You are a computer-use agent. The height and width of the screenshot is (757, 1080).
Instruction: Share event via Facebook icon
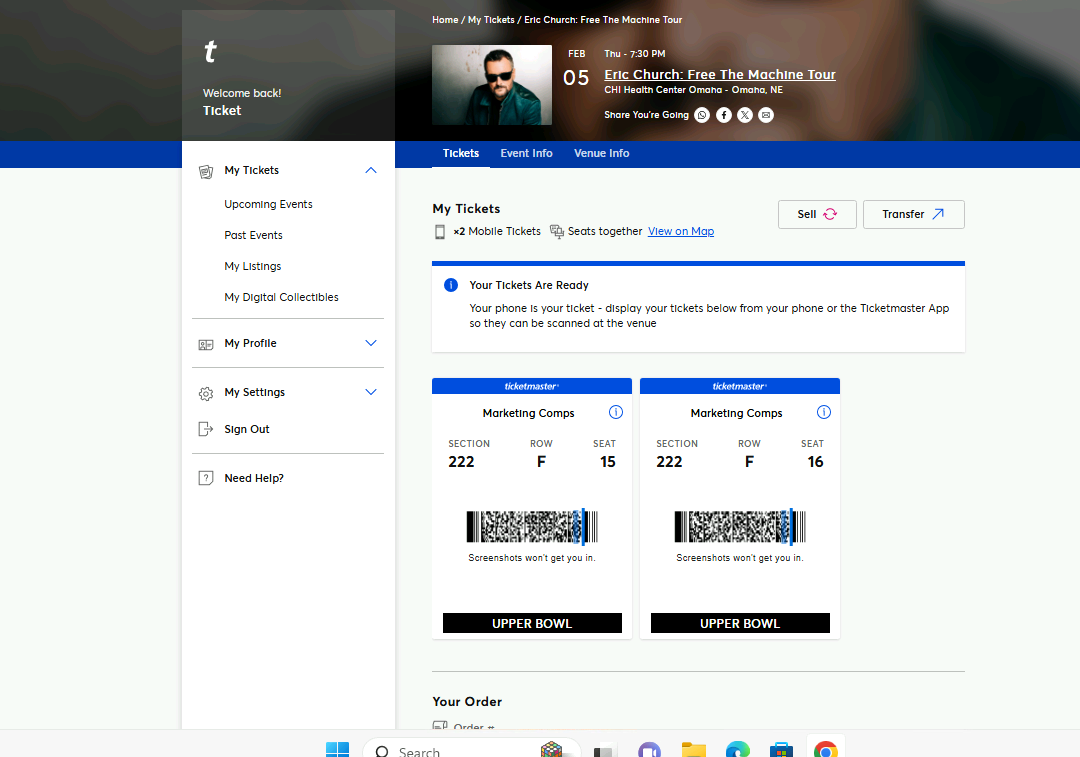[723, 115]
